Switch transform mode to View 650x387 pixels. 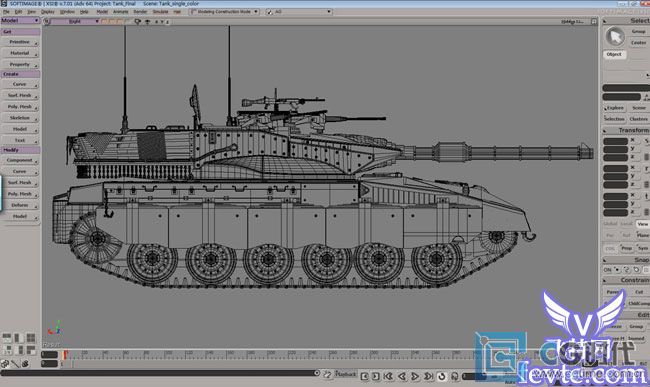(643, 224)
